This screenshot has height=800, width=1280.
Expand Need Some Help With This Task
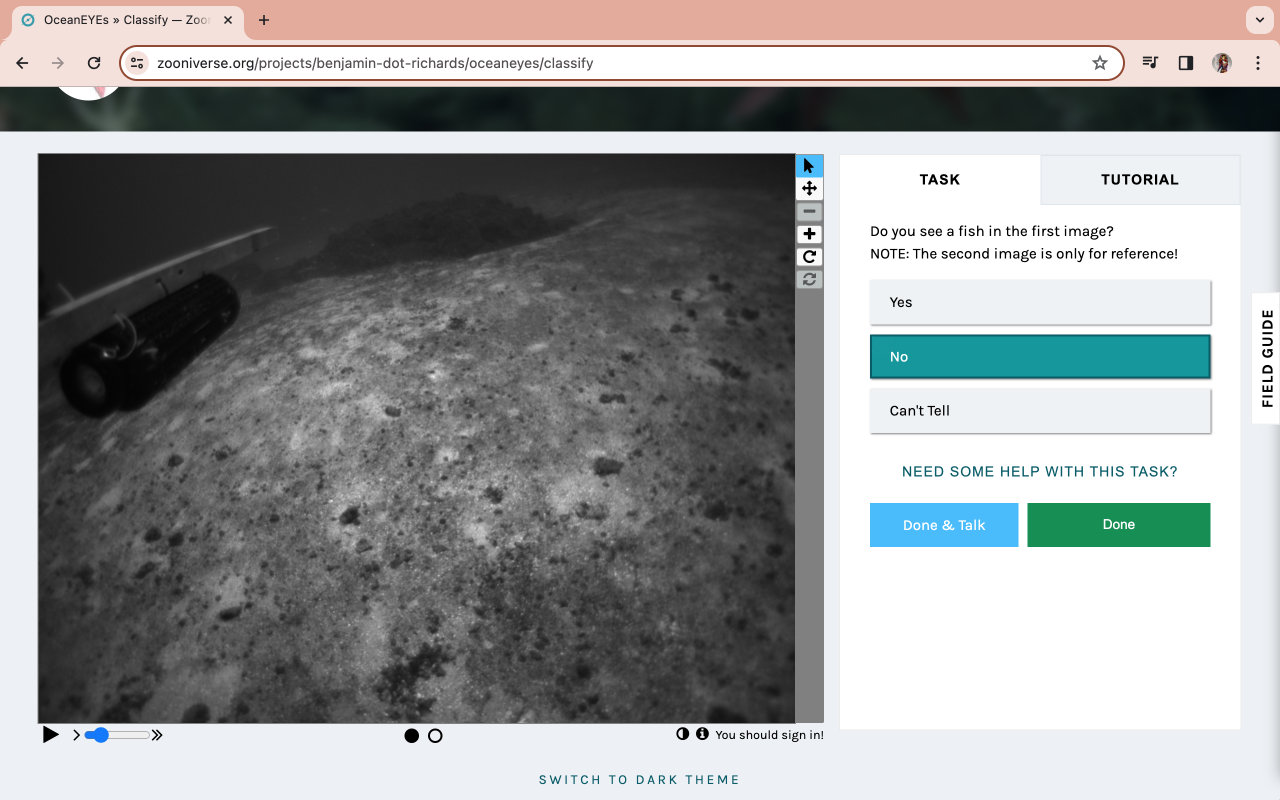pyautogui.click(x=1040, y=472)
